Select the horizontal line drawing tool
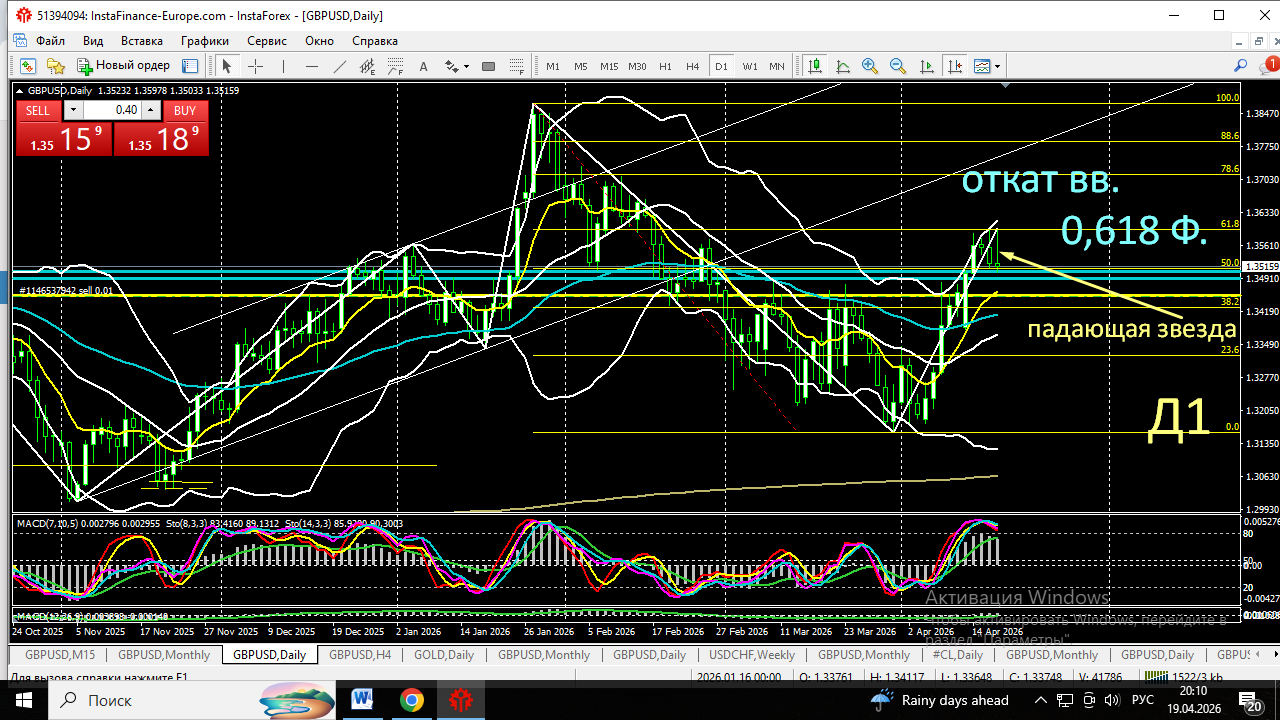Viewport: 1280px width, 720px height. [312, 66]
